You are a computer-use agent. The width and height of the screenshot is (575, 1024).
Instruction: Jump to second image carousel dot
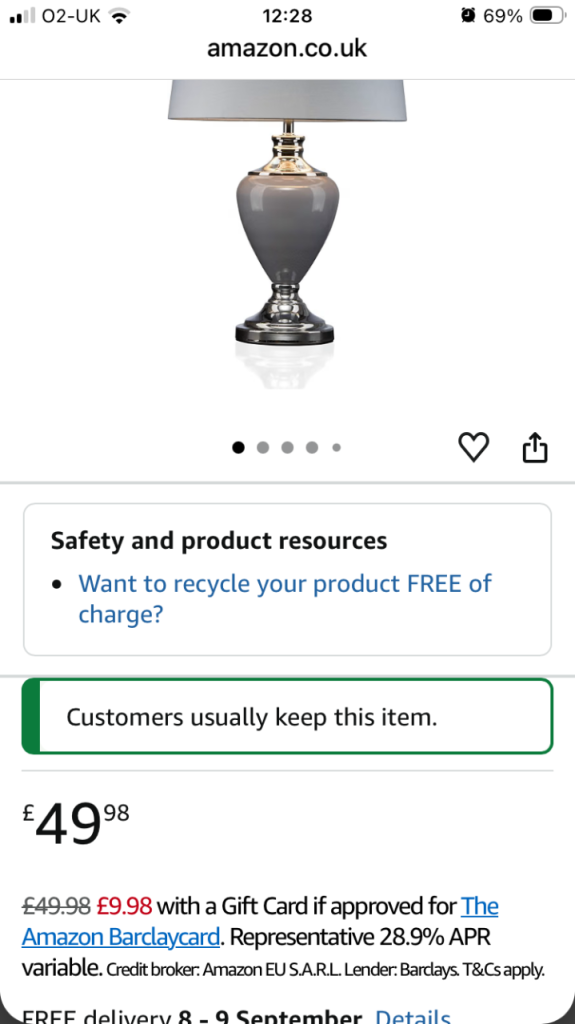(263, 447)
